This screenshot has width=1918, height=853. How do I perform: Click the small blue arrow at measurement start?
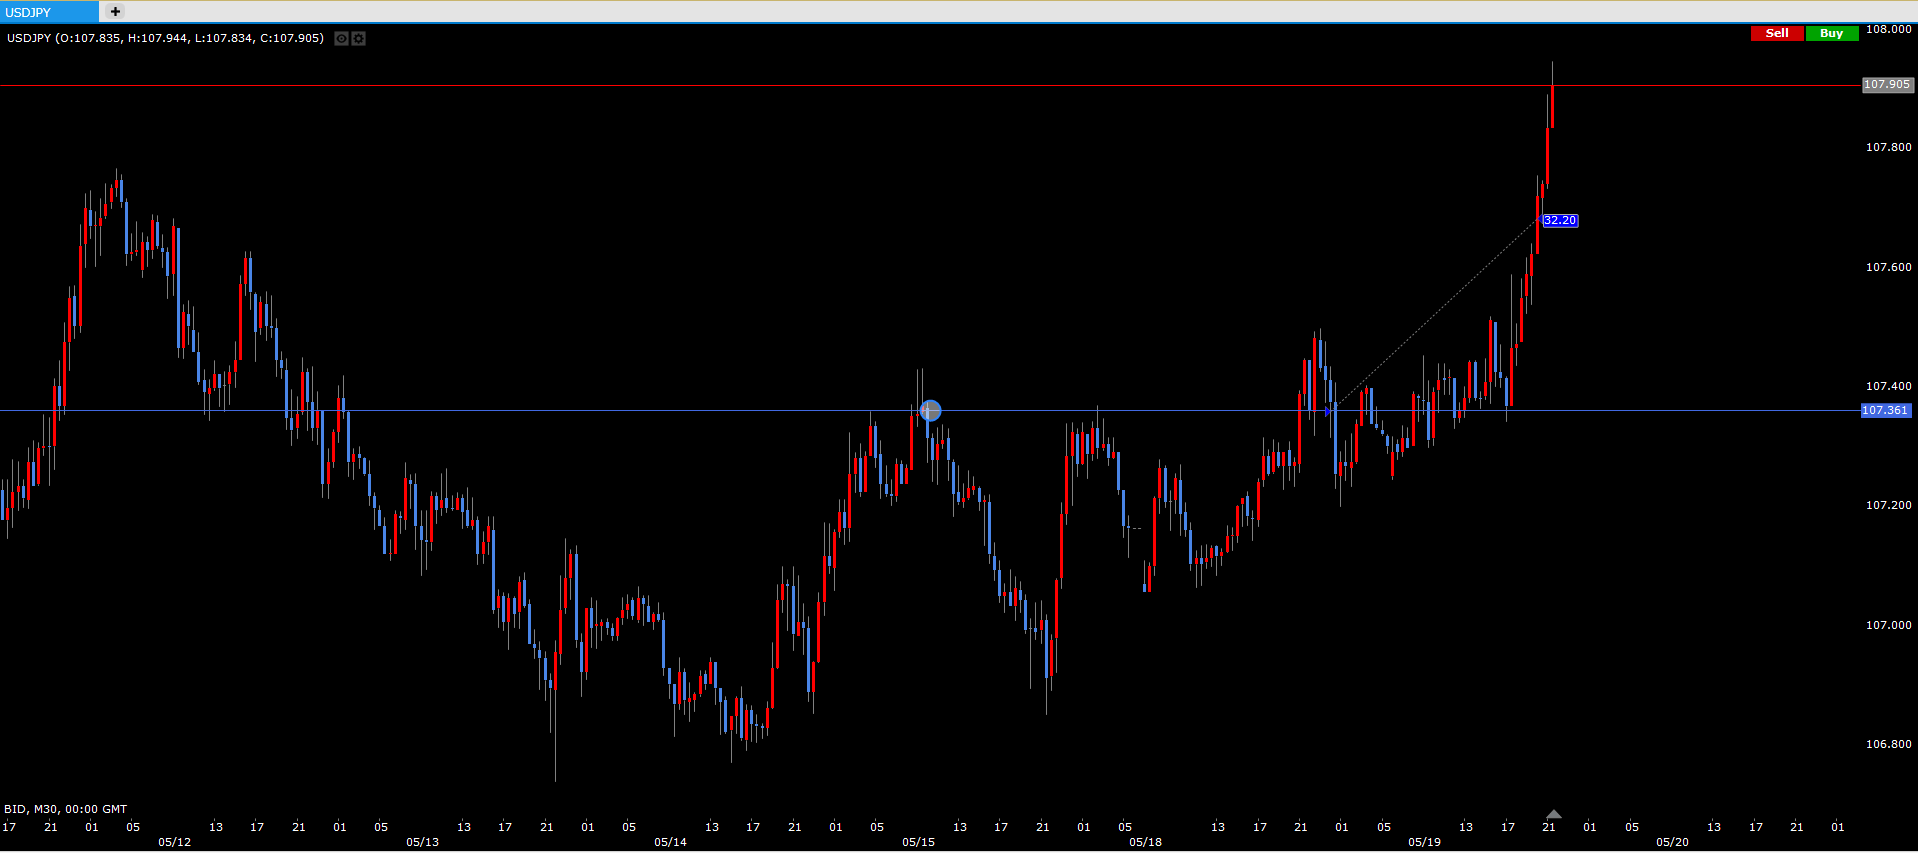(x=1328, y=411)
